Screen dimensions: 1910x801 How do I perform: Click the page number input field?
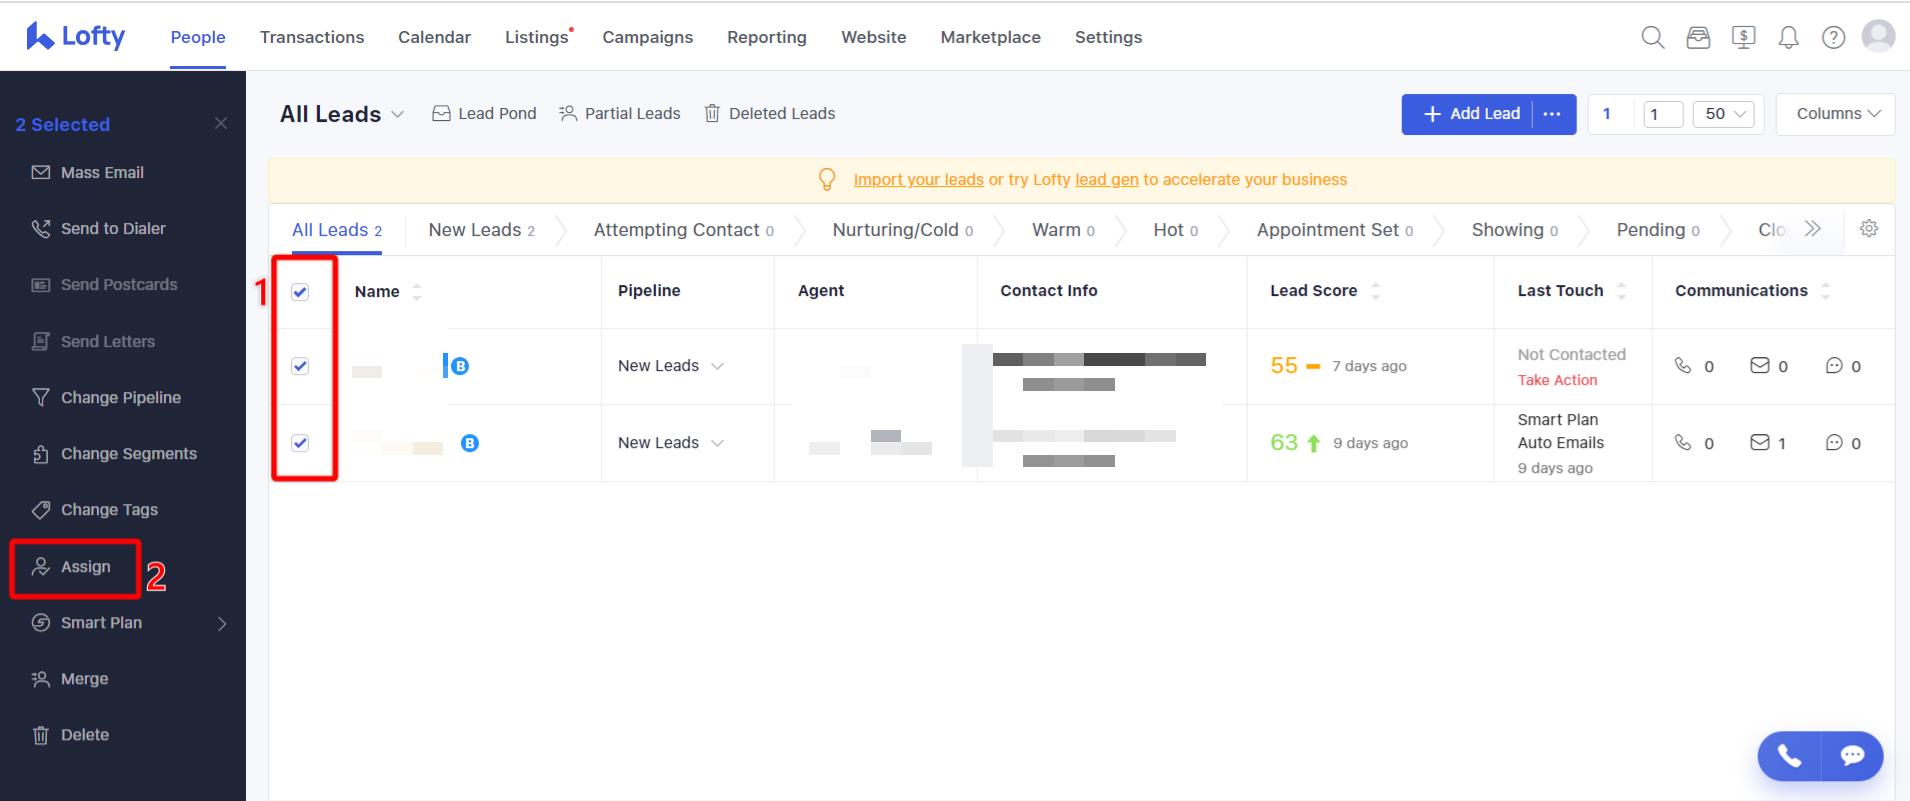[1663, 114]
